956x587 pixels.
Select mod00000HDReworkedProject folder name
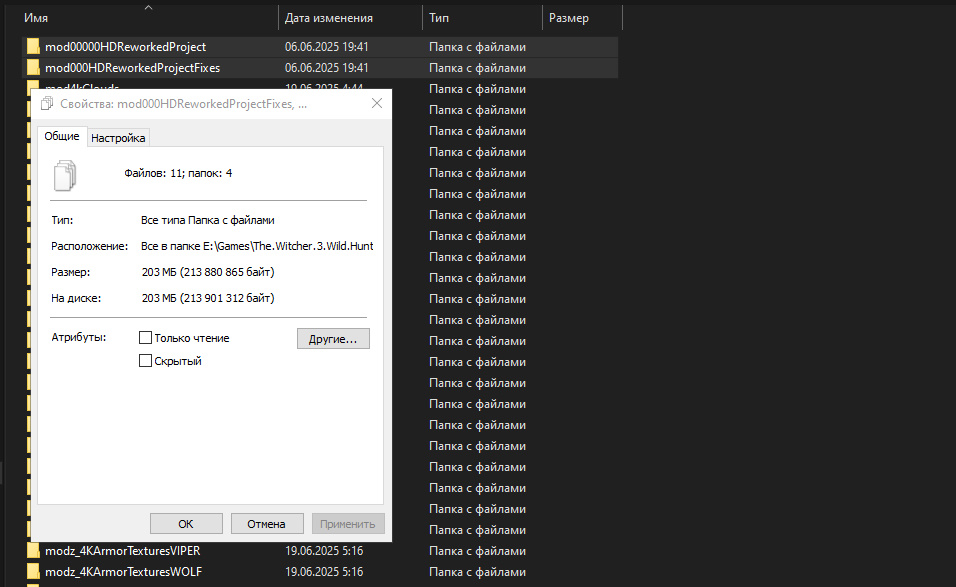click(126, 47)
